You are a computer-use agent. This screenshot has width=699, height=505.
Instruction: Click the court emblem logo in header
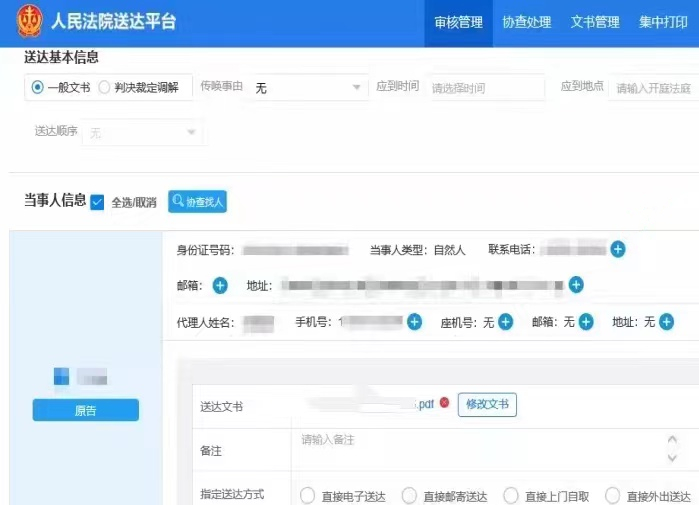(29, 21)
